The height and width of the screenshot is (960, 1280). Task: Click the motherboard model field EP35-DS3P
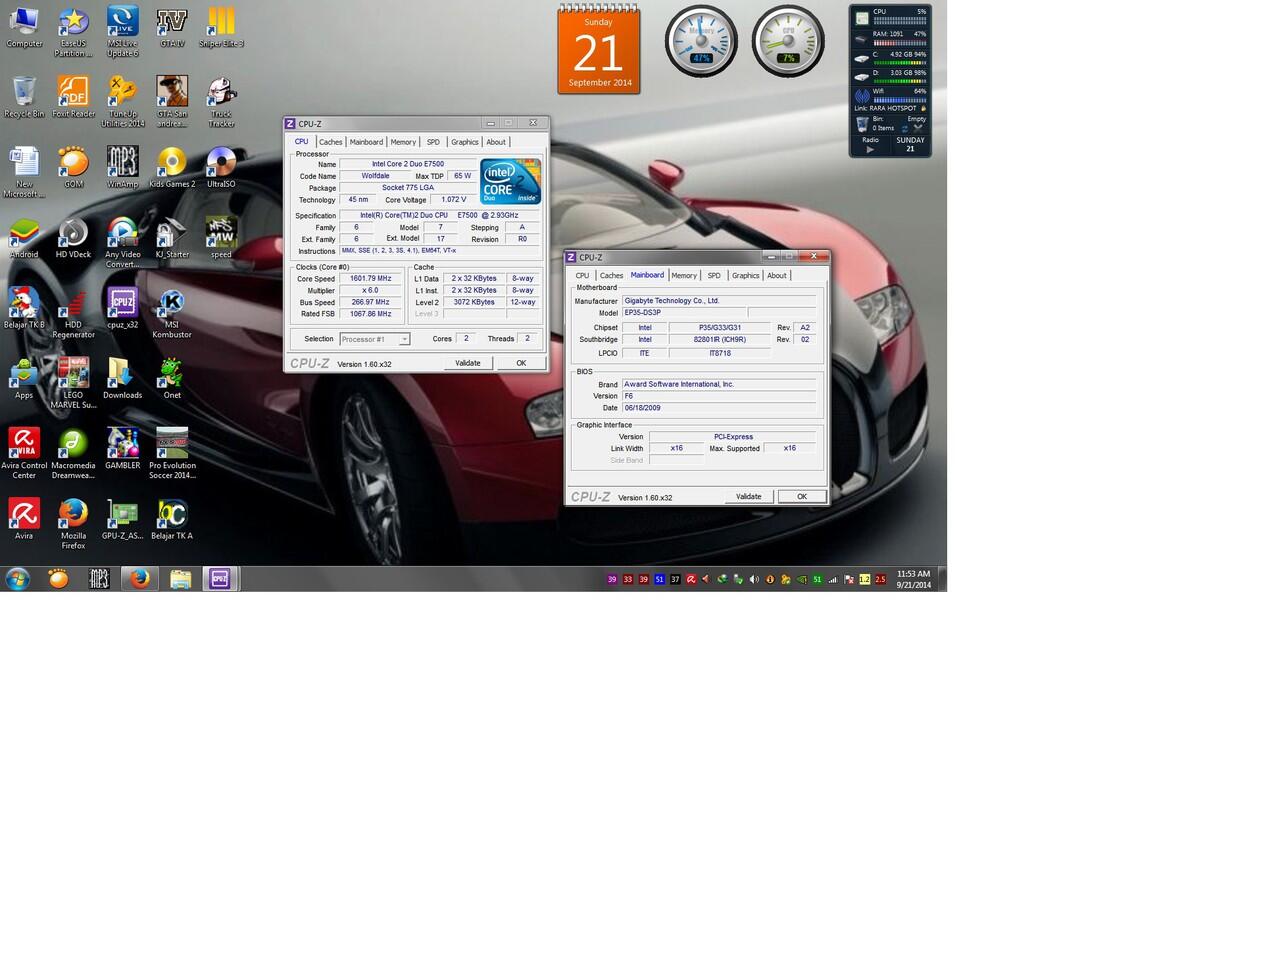click(684, 313)
